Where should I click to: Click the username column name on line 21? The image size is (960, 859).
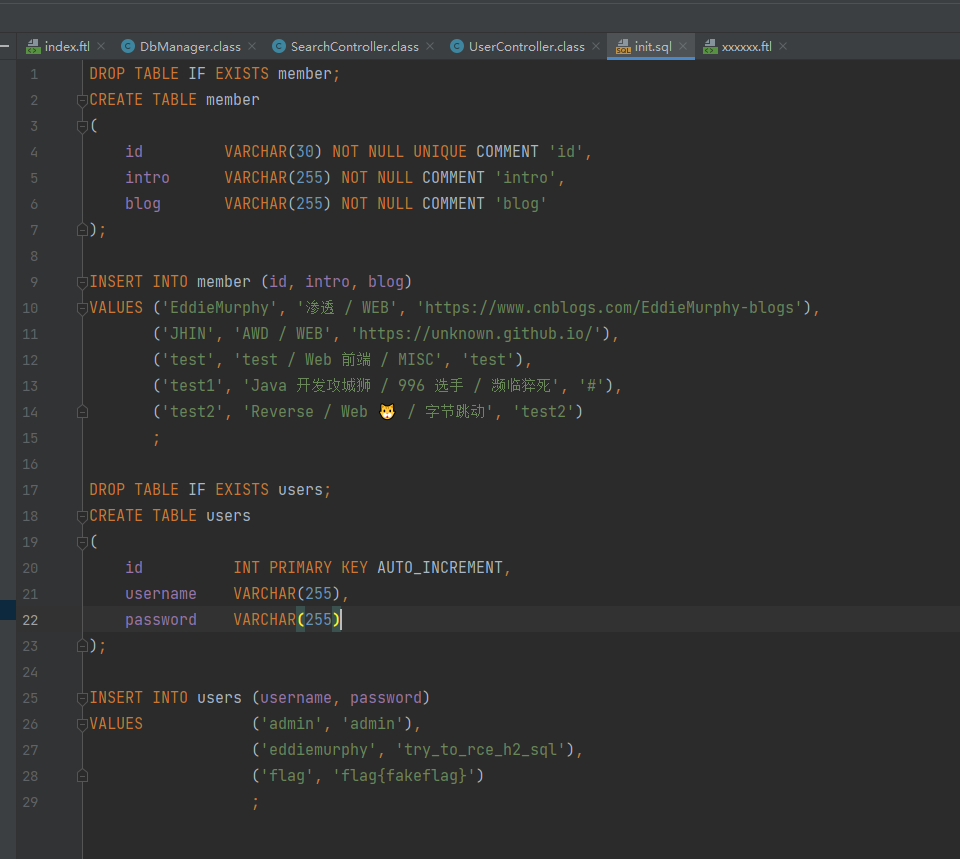click(x=160, y=594)
